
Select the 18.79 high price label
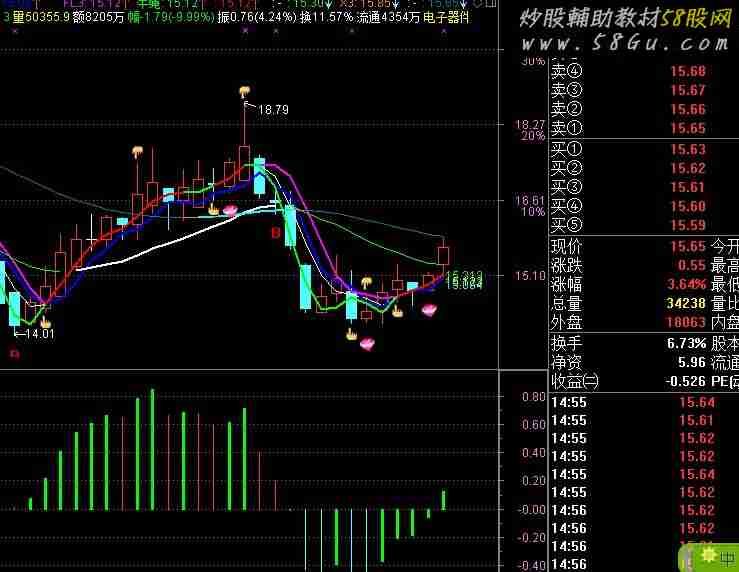[273, 110]
